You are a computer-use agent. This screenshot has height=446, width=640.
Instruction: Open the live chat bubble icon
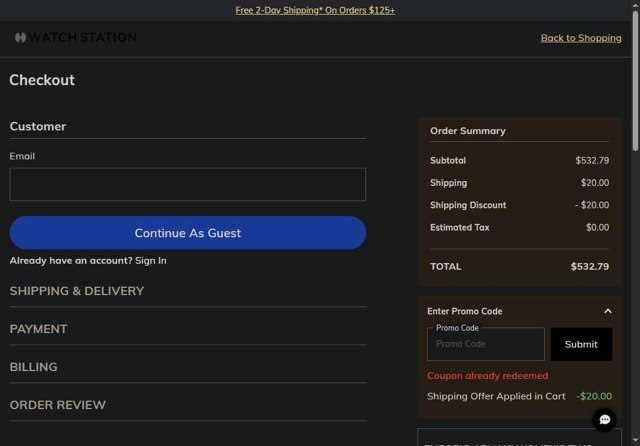coord(604,419)
